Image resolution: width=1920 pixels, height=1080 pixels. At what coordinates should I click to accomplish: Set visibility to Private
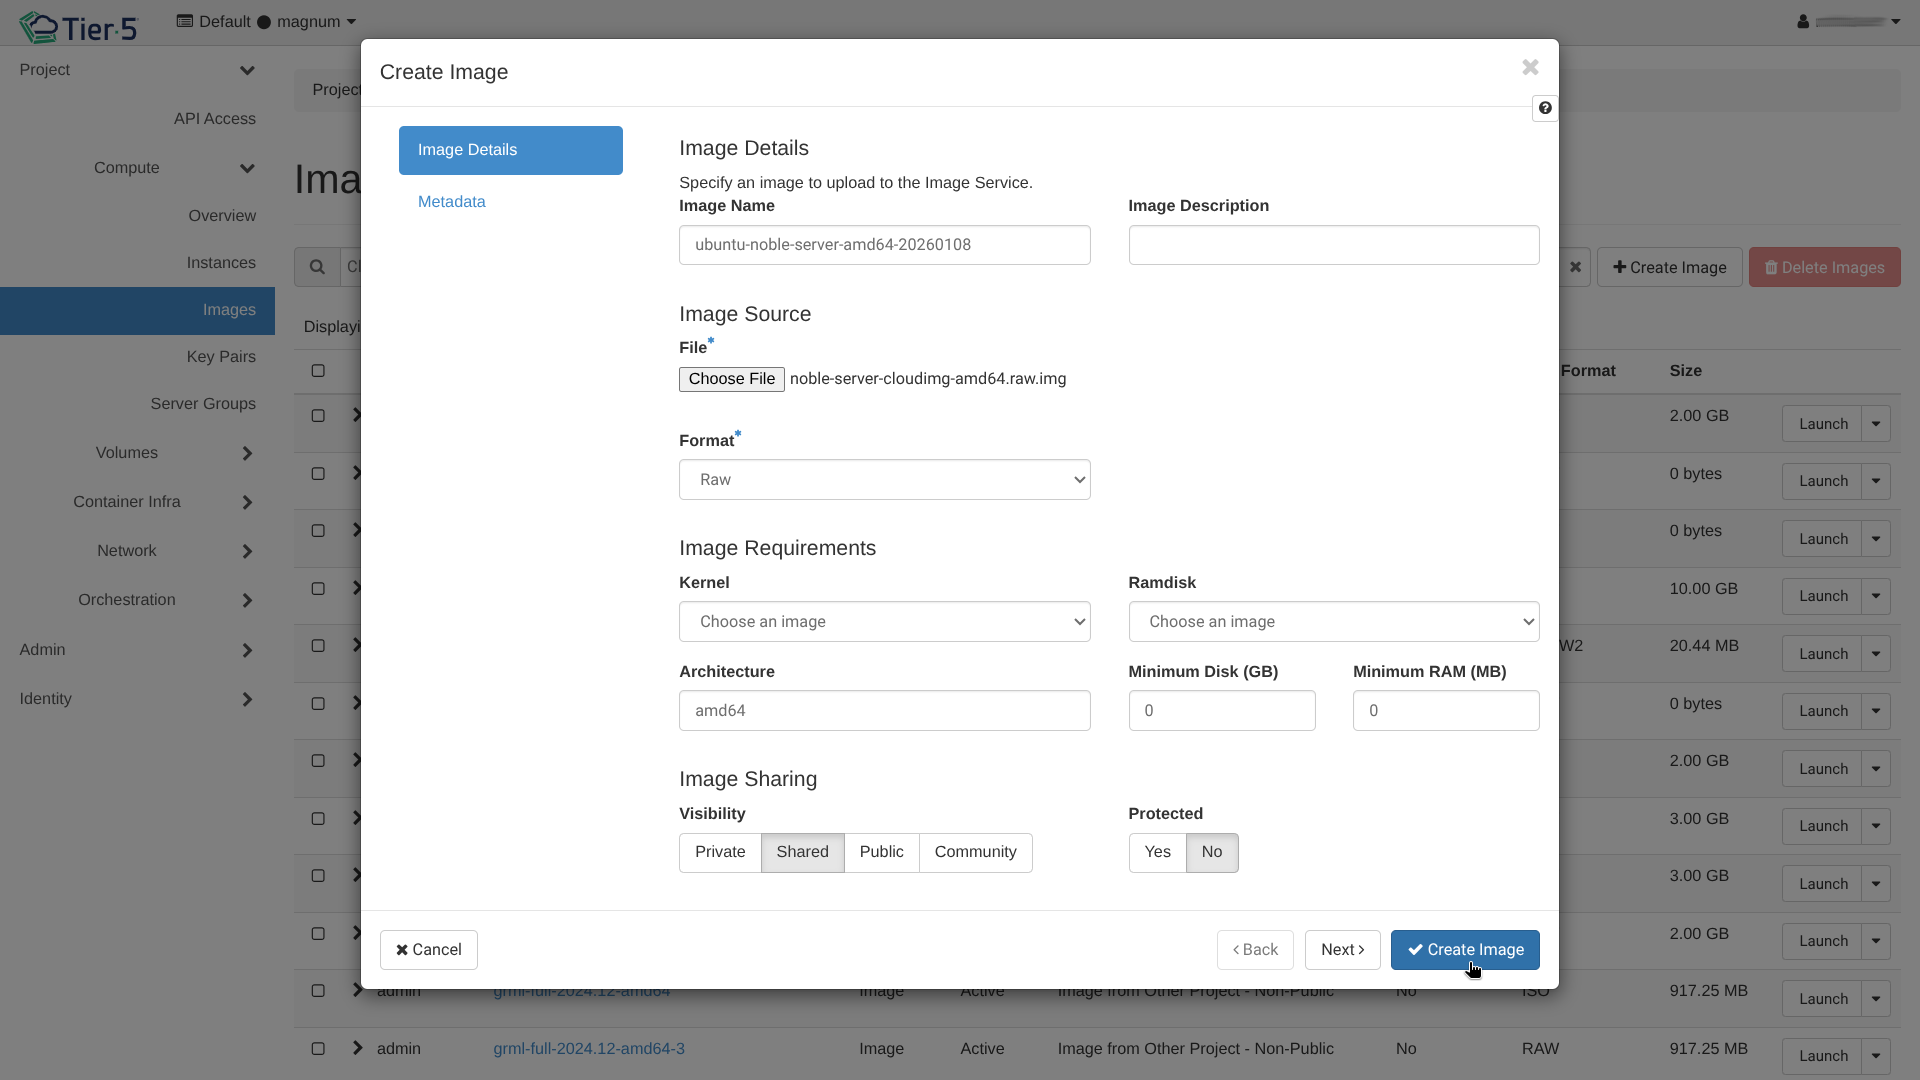click(x=720, y=852)
